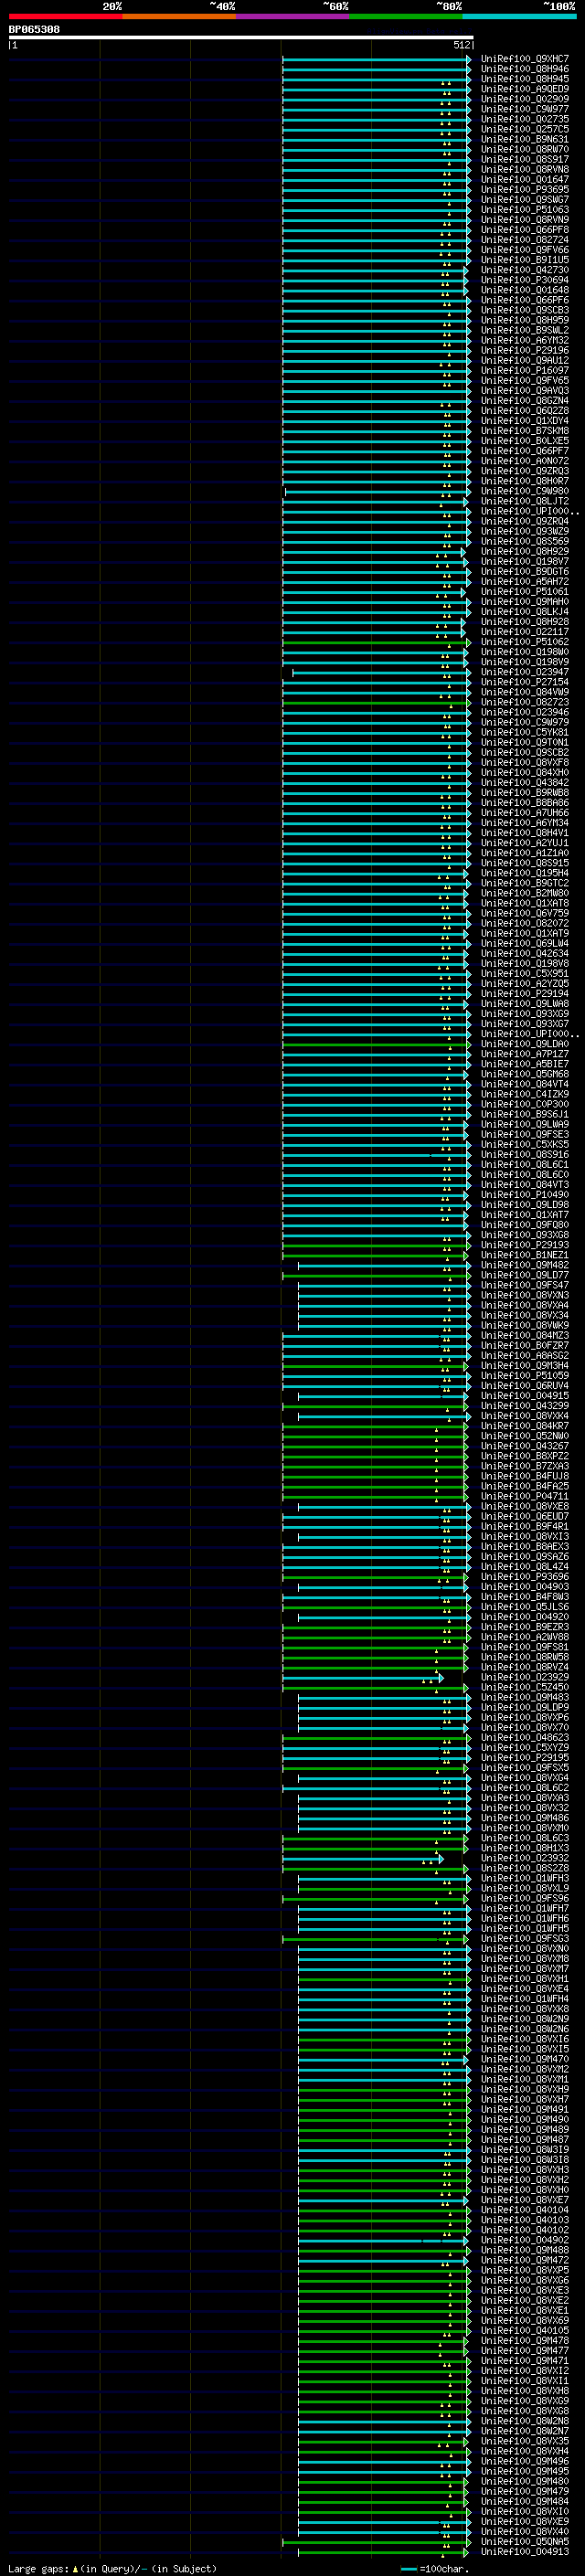The width and height of the screenshot is (585, 2576).
Task: Click the cyan ~100% identity legend bar
Action: (x=520, y=16)
